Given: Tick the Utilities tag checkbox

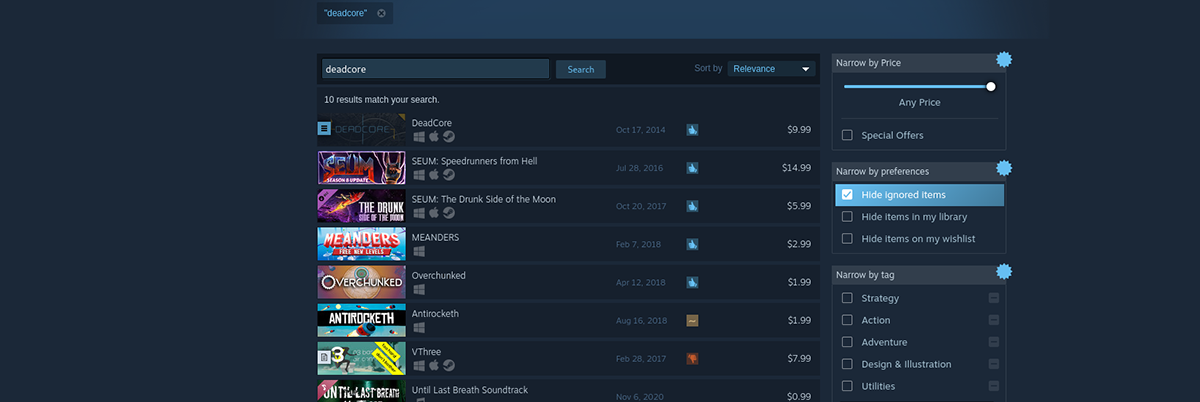Looking at the screenshot, I should [x=847, y=386].
